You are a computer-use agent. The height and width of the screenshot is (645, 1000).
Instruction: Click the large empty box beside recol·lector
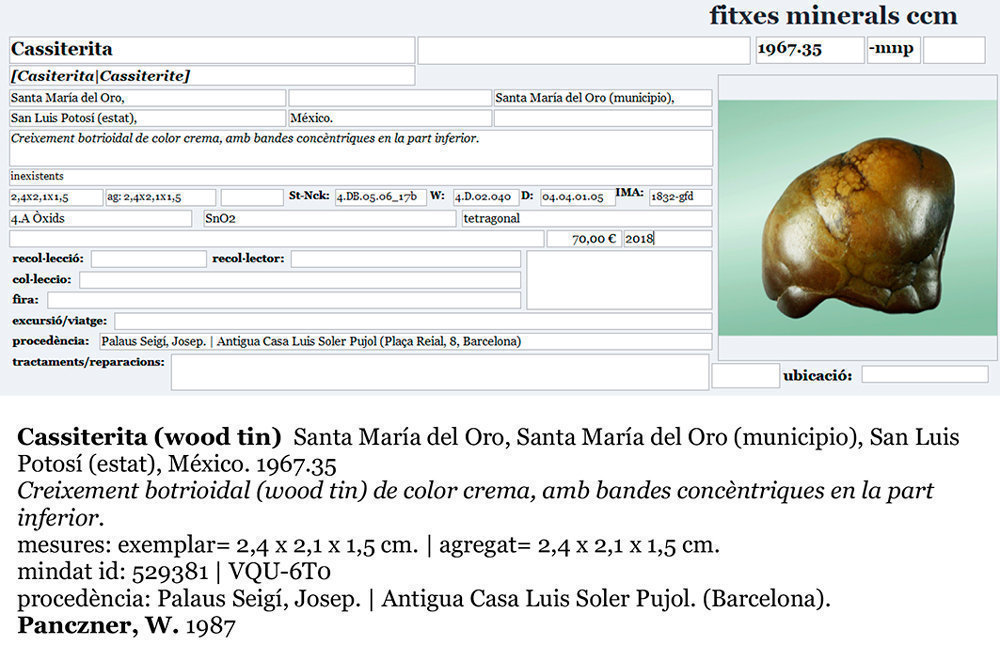[619, 280]
